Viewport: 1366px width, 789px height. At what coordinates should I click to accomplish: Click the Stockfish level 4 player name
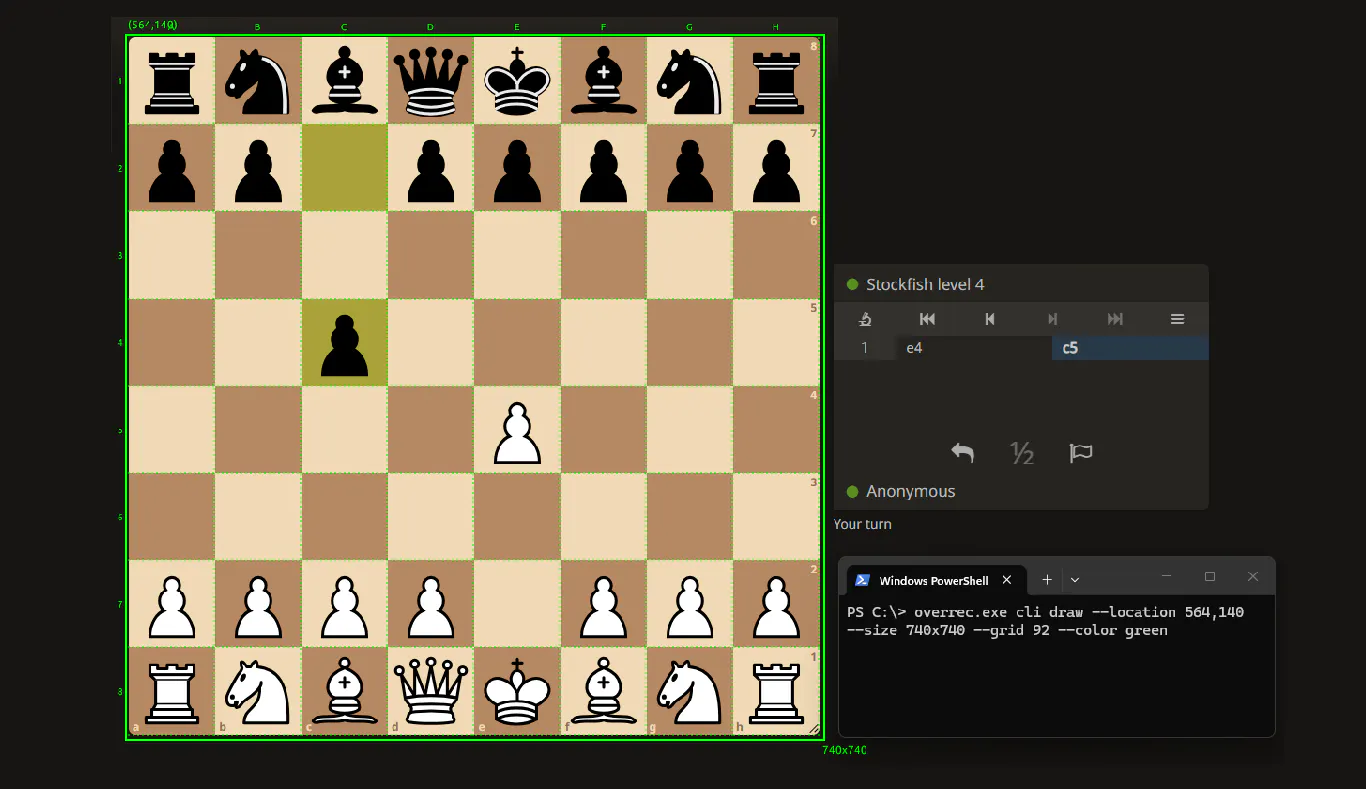(925, 284)
